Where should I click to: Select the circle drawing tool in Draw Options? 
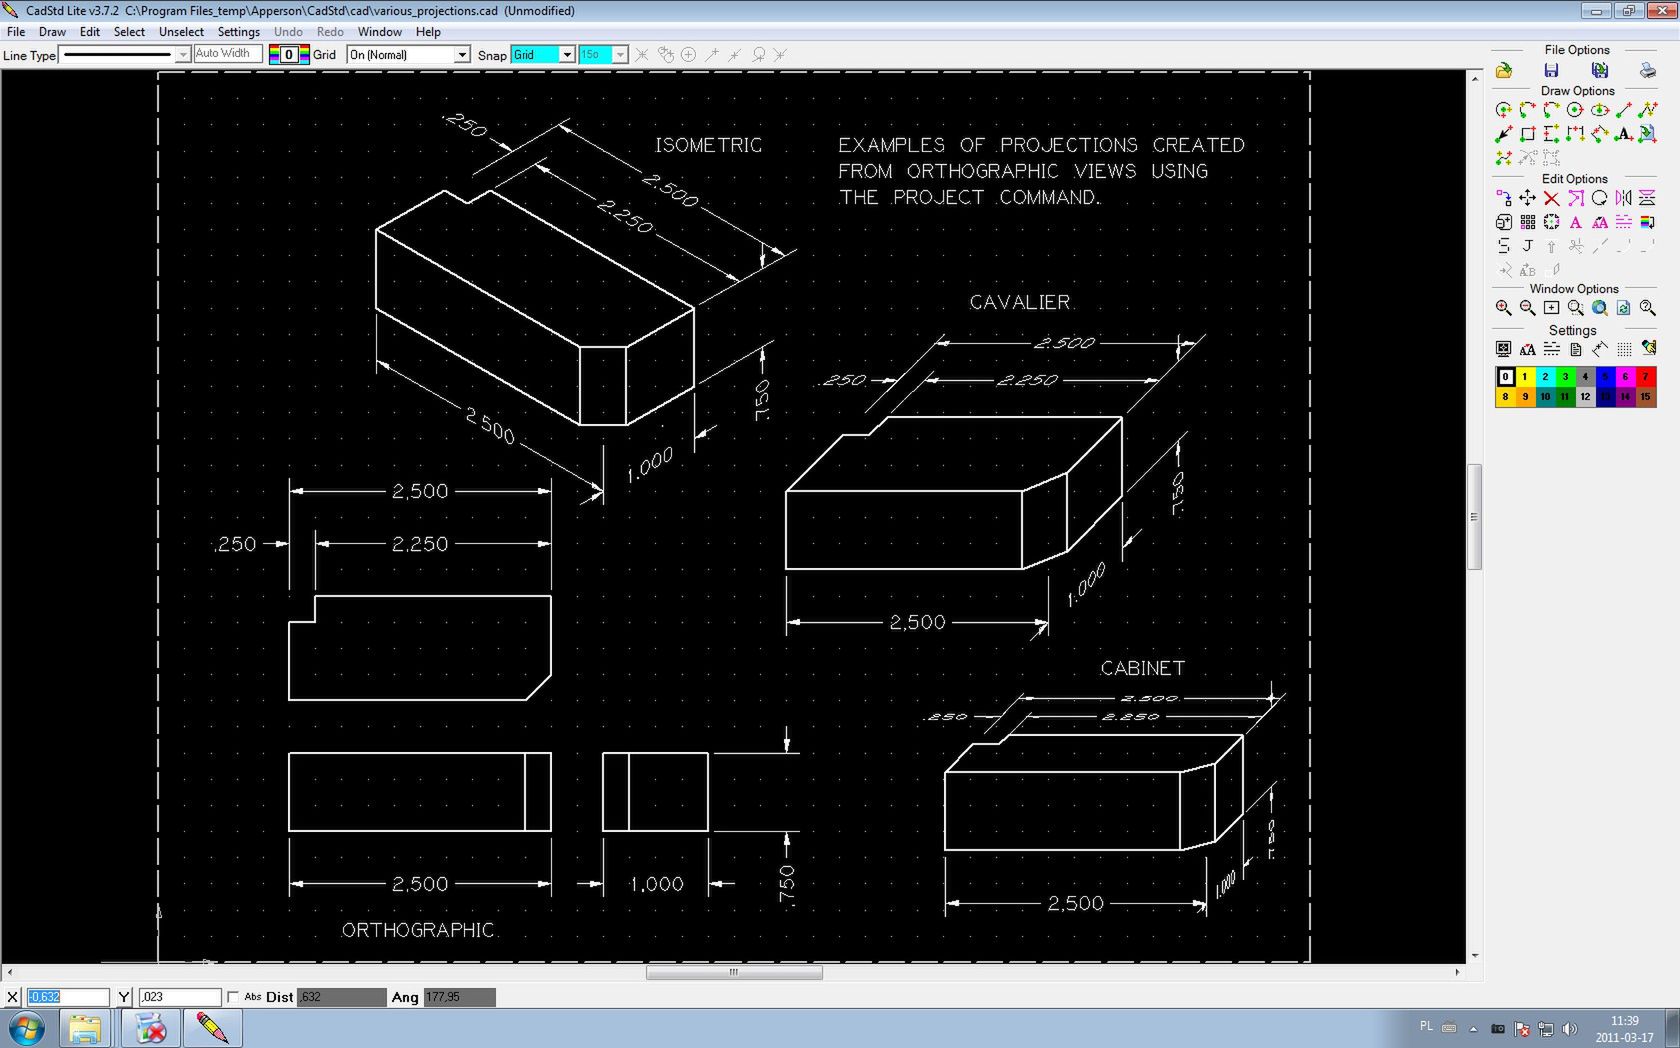coord(1575,110)
